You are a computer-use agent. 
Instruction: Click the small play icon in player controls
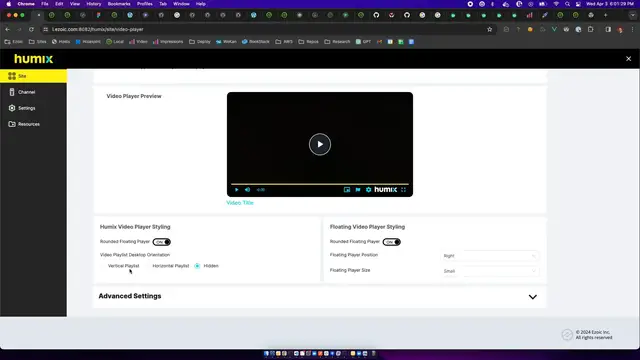click(236, 190)
